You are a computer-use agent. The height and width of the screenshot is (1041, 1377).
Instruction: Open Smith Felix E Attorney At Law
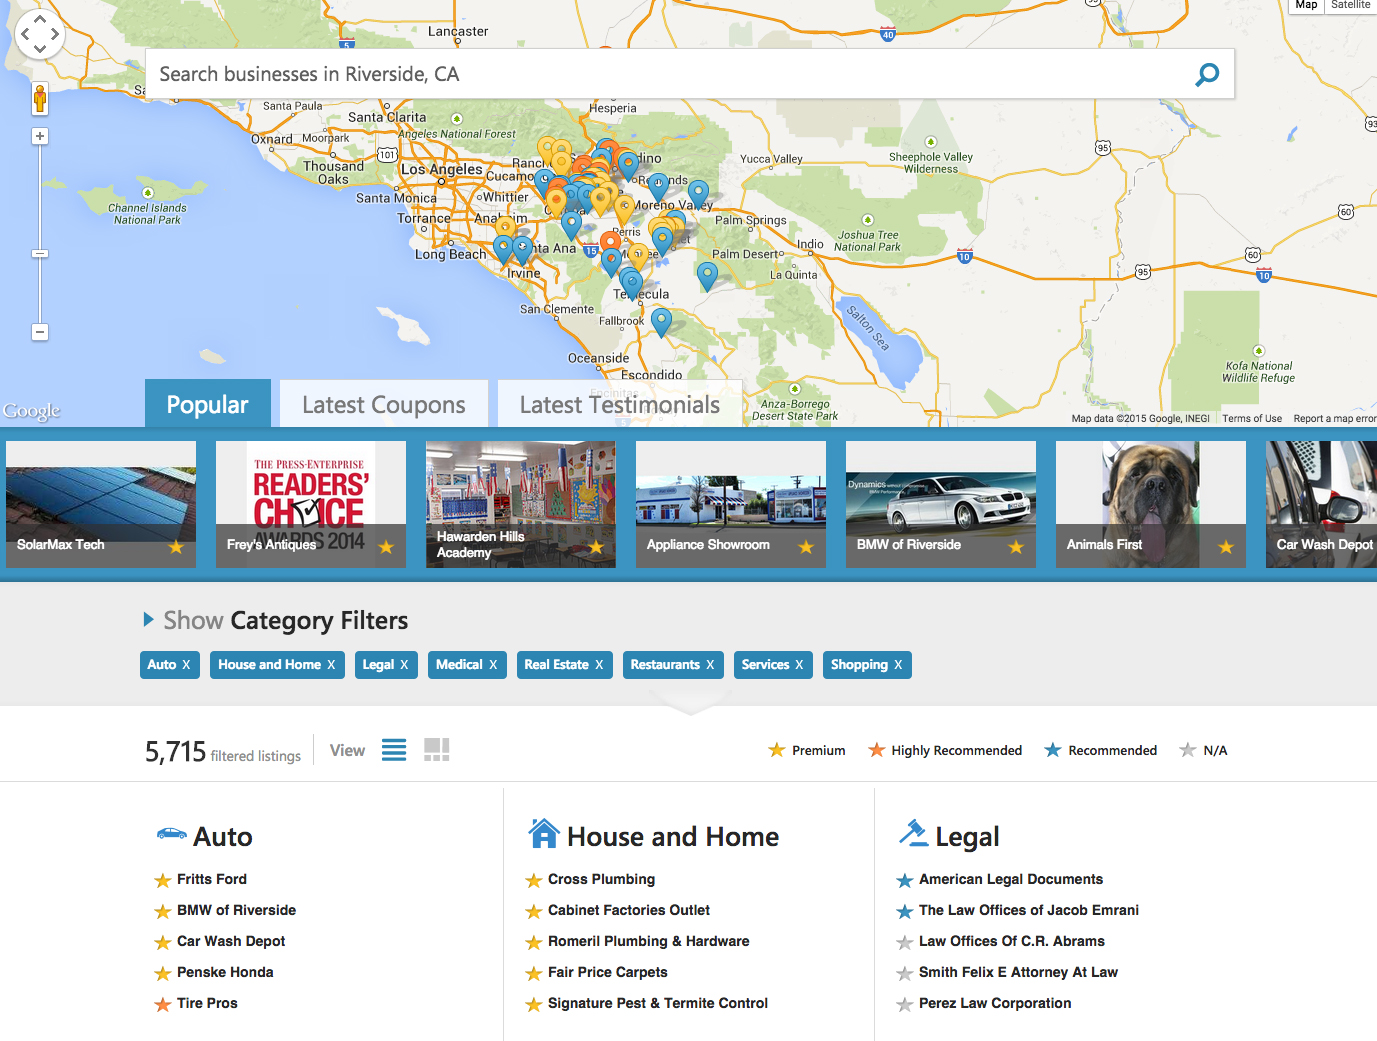point(1018,972)
